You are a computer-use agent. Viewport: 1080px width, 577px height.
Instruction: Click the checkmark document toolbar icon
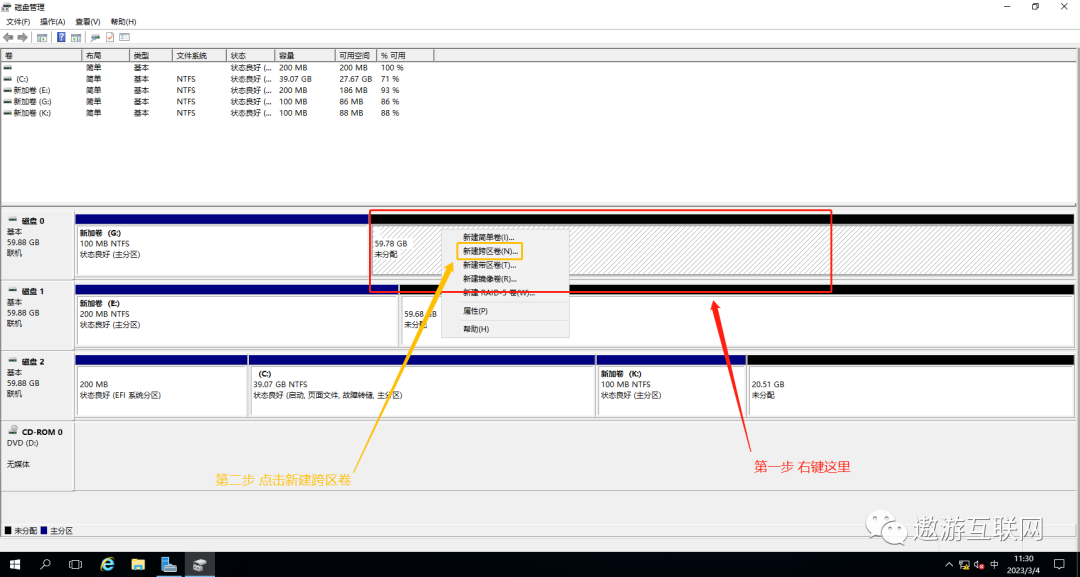pos(110,37)
